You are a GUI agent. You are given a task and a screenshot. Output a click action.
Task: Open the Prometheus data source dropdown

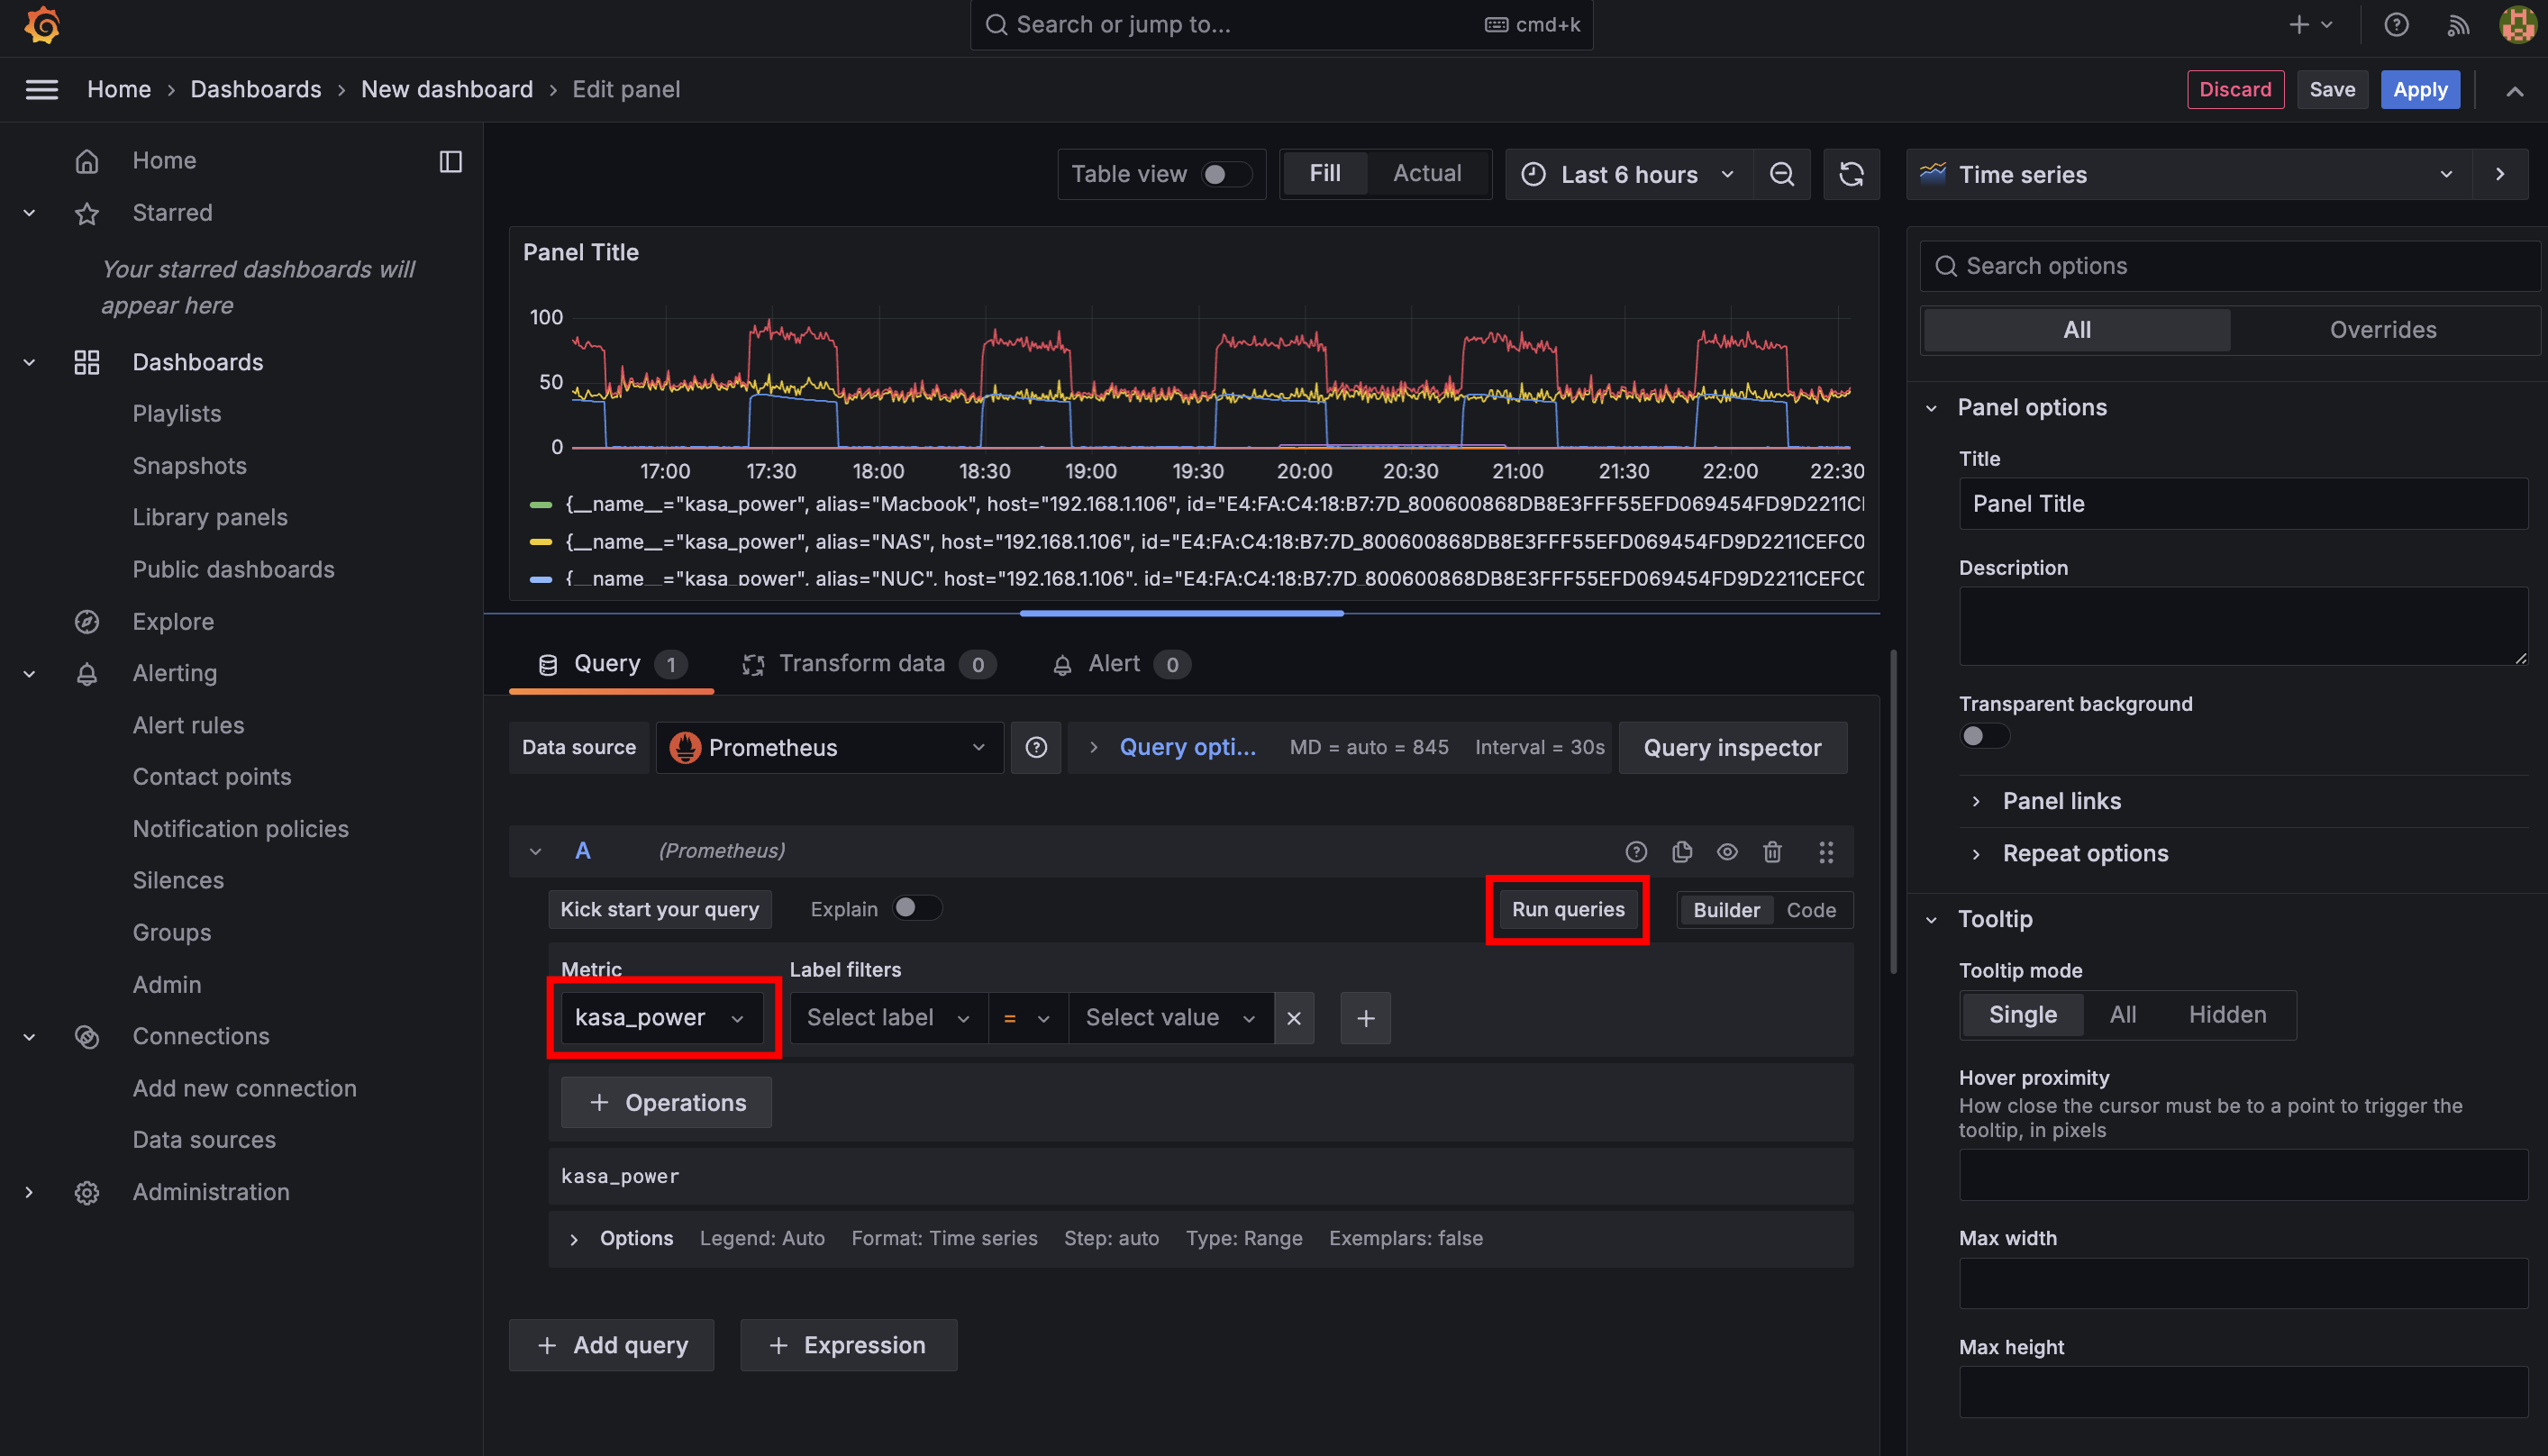pos(829,747)
